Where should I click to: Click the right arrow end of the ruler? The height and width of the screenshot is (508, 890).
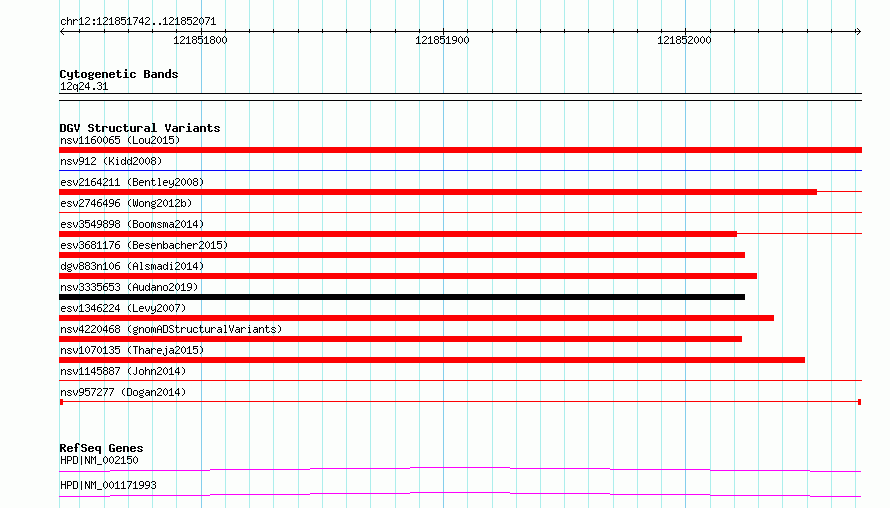coord(858,31)
